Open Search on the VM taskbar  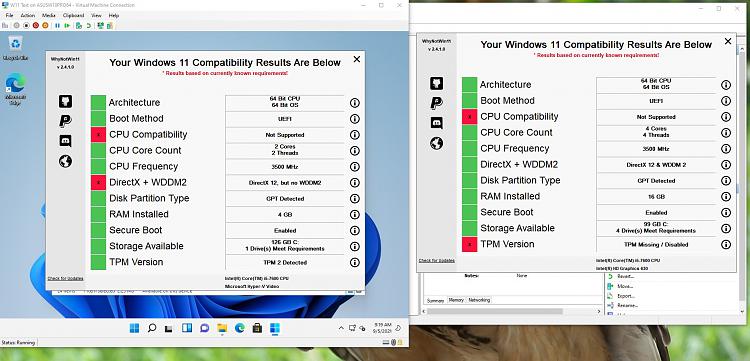152,328
